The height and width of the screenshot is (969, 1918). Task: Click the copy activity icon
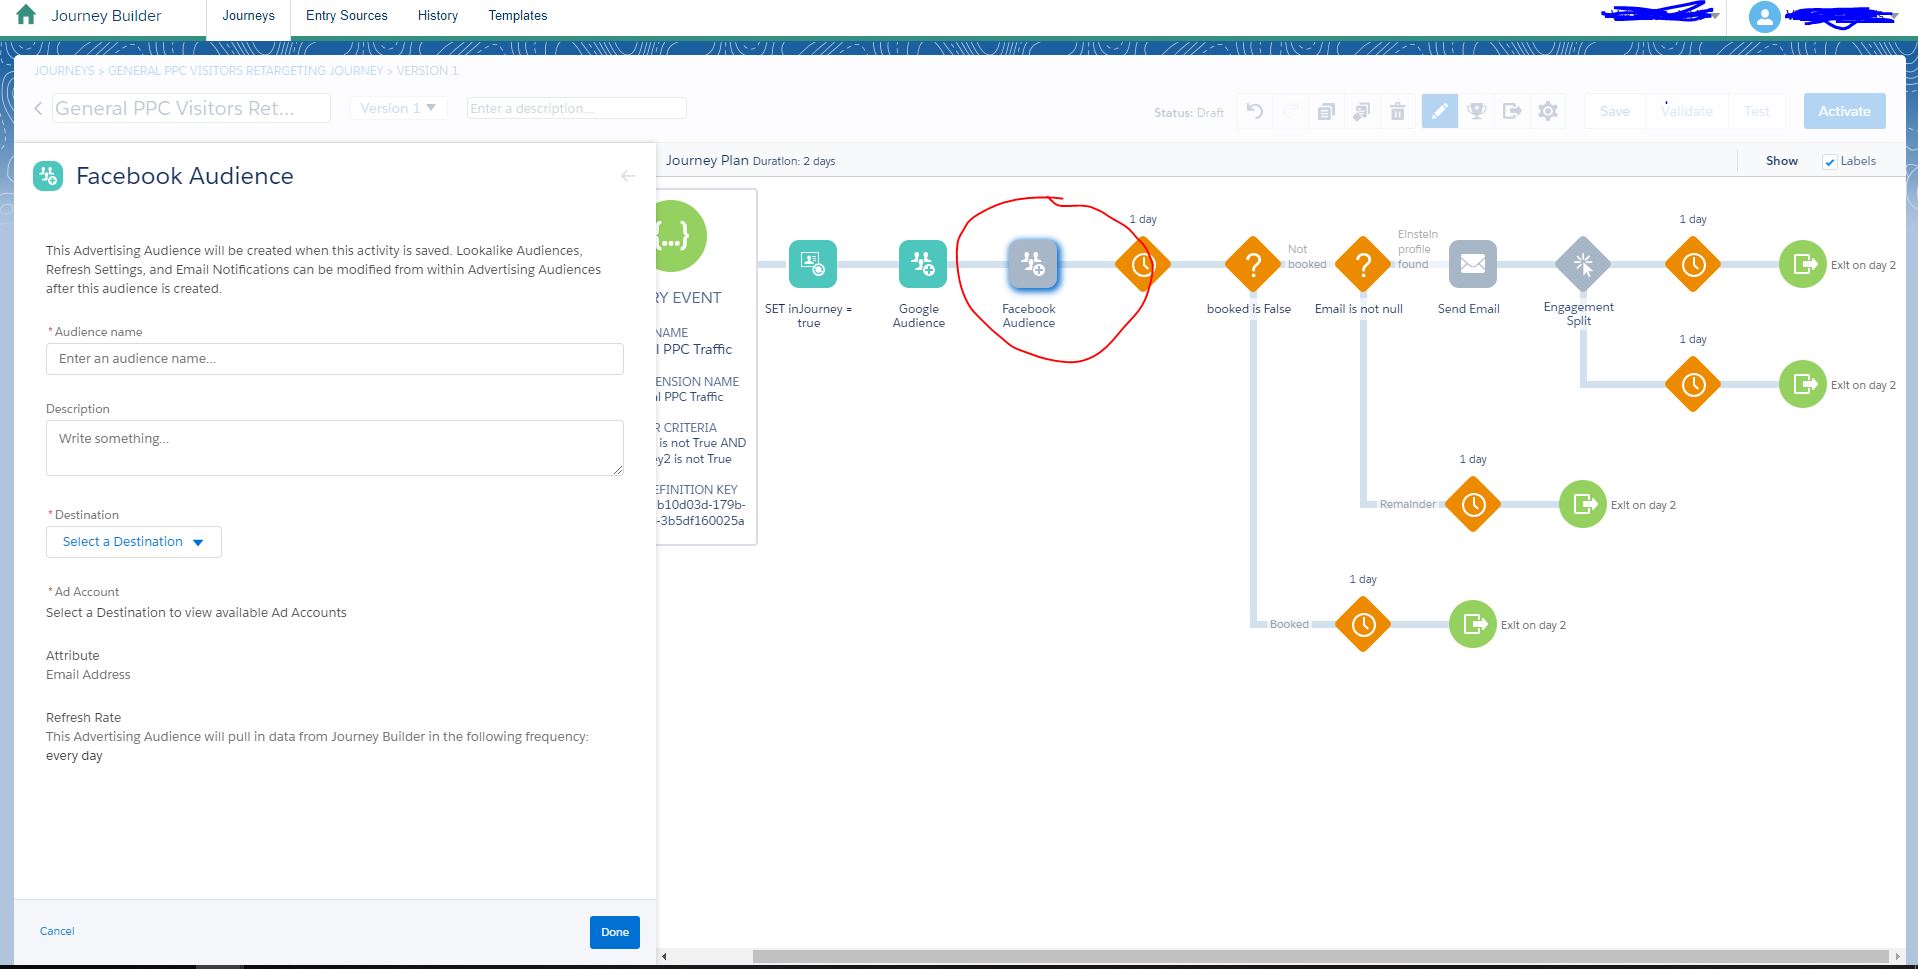[1326, 111]
